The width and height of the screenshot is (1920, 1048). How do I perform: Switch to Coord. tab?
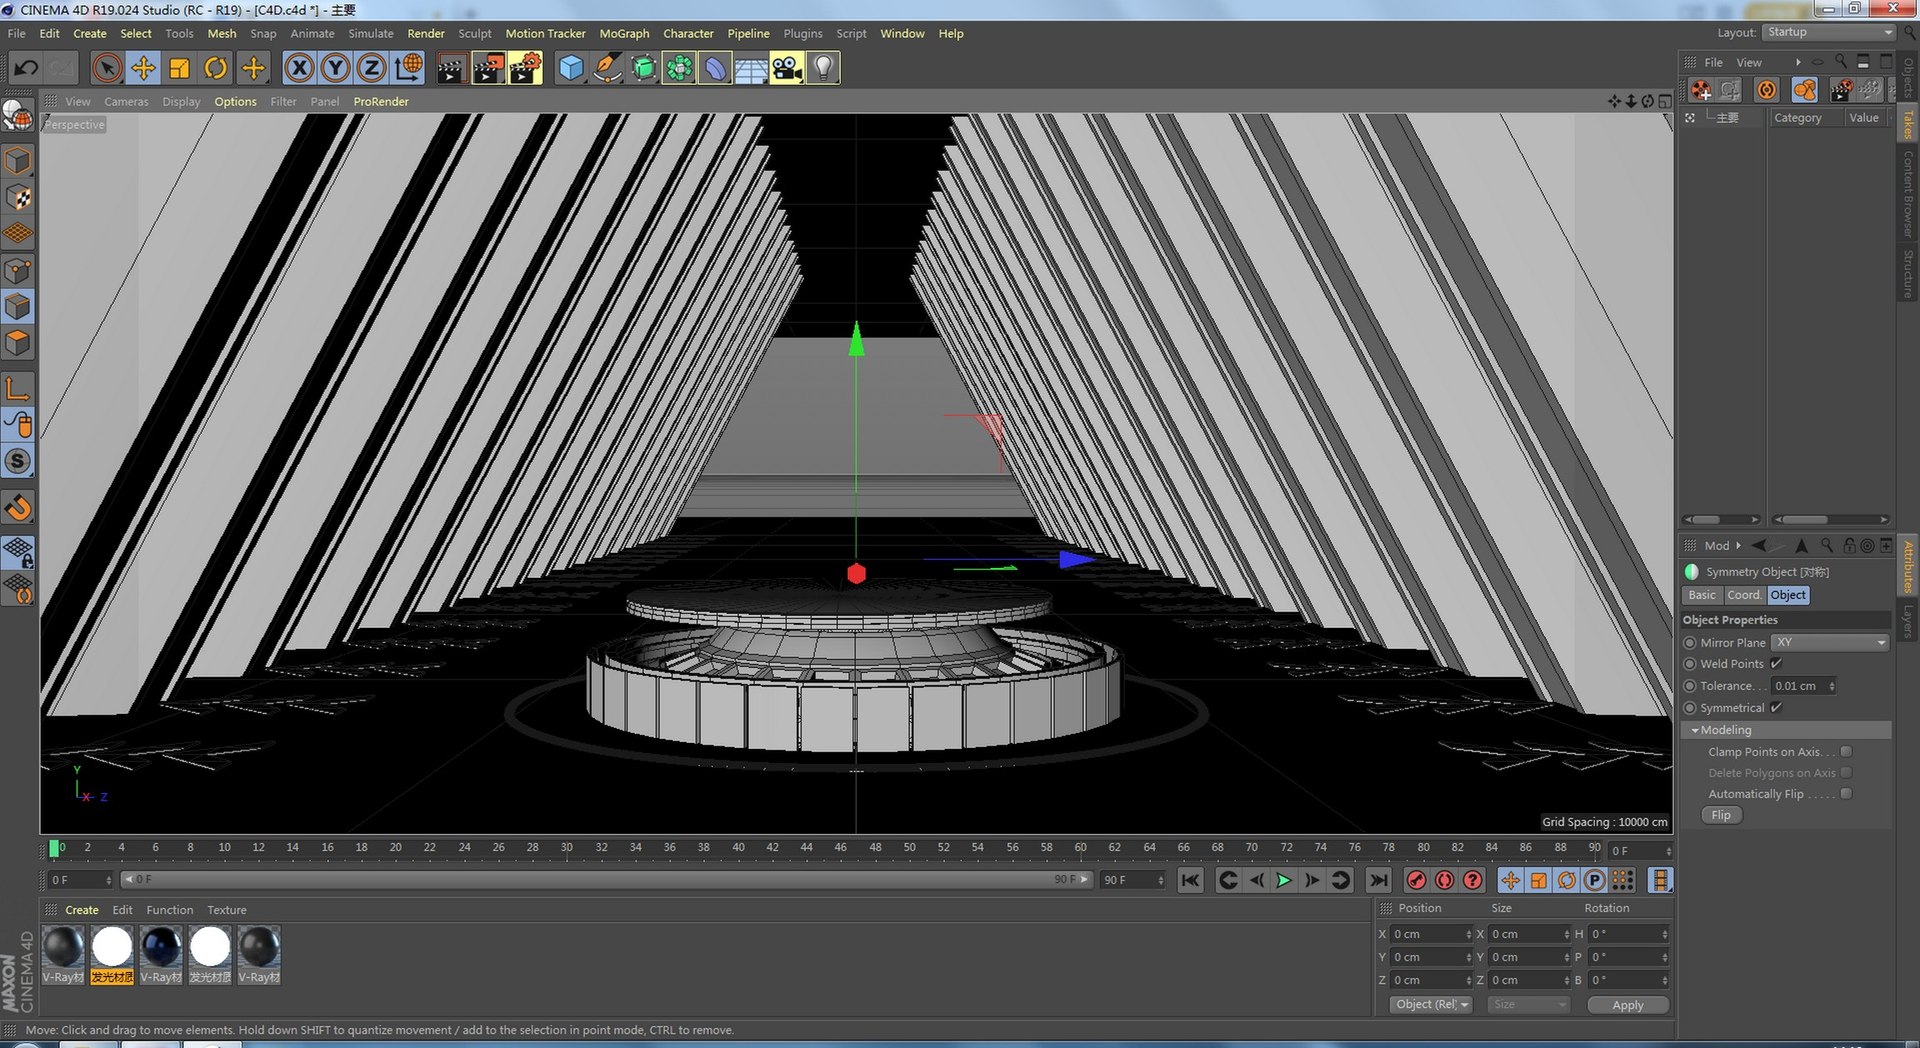1744,595
